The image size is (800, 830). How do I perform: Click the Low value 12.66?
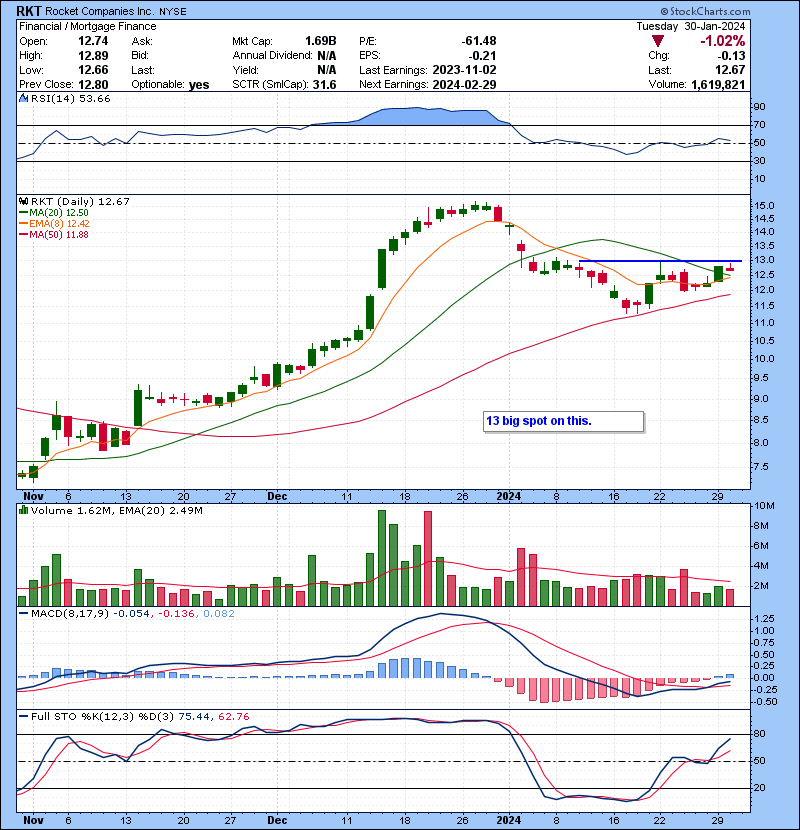click(93, 70)
